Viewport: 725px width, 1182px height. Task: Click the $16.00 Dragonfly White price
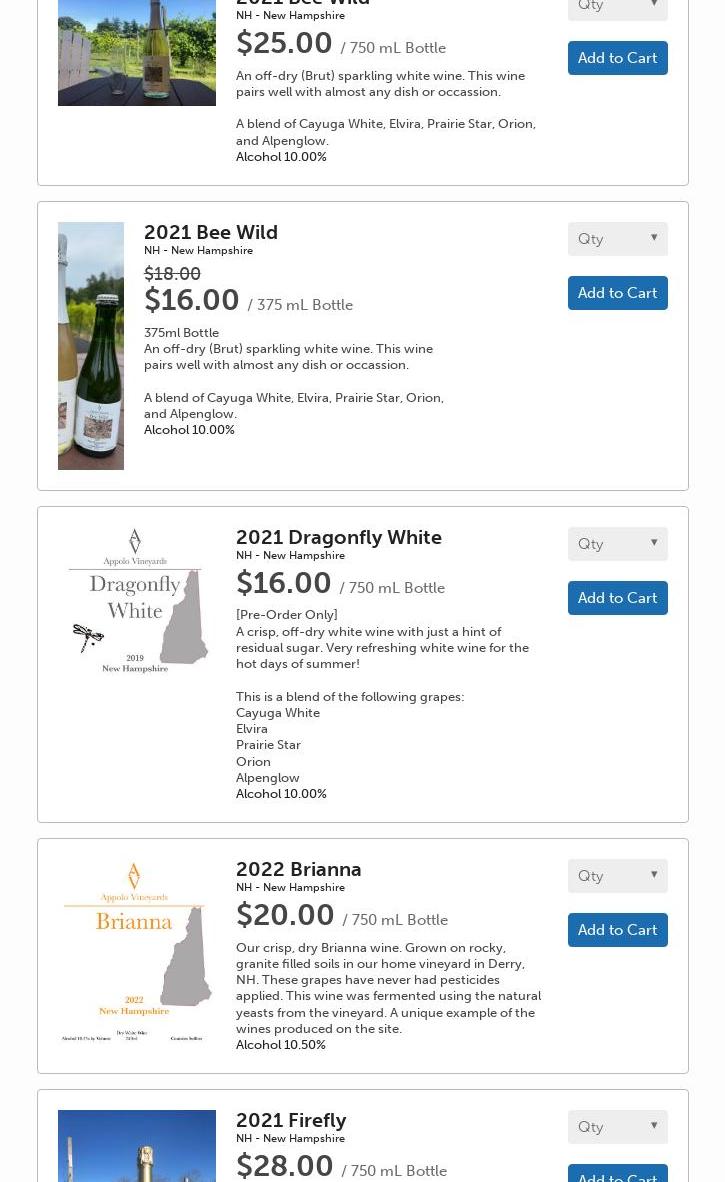pos(283,583)
